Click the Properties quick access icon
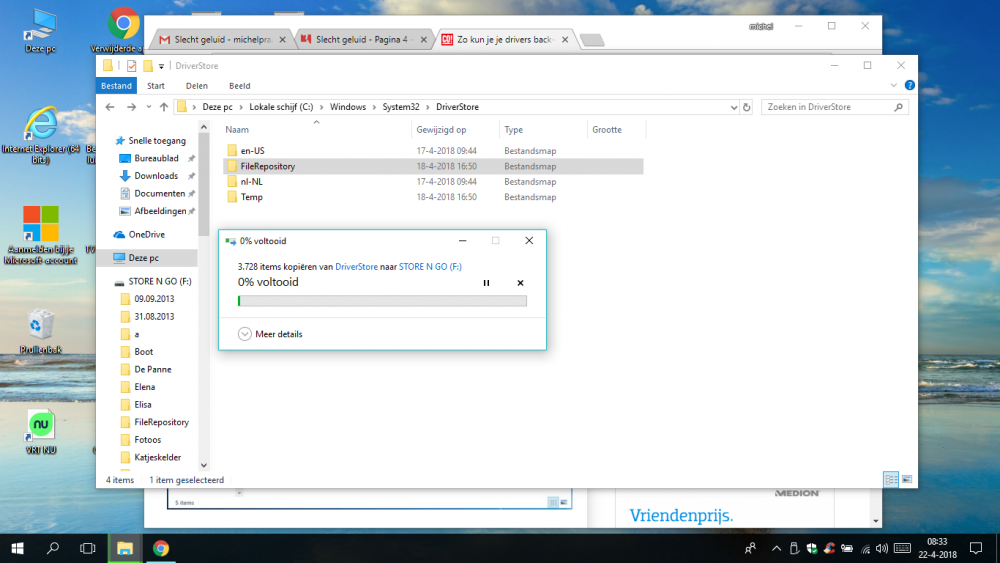 (131, 66)
